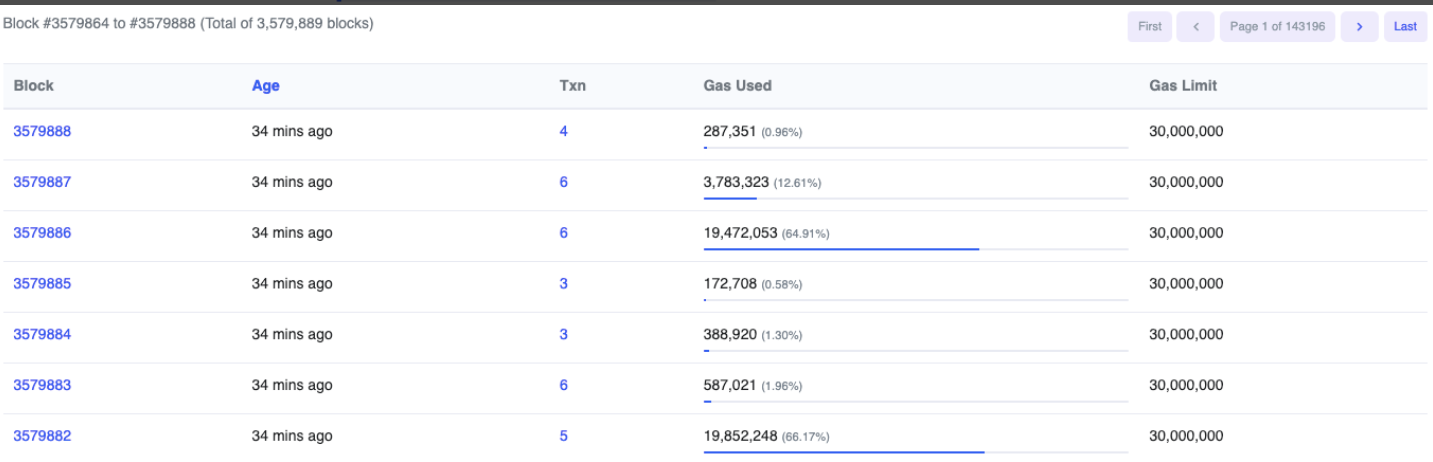Open block 3579883

[x=42, y=386]
